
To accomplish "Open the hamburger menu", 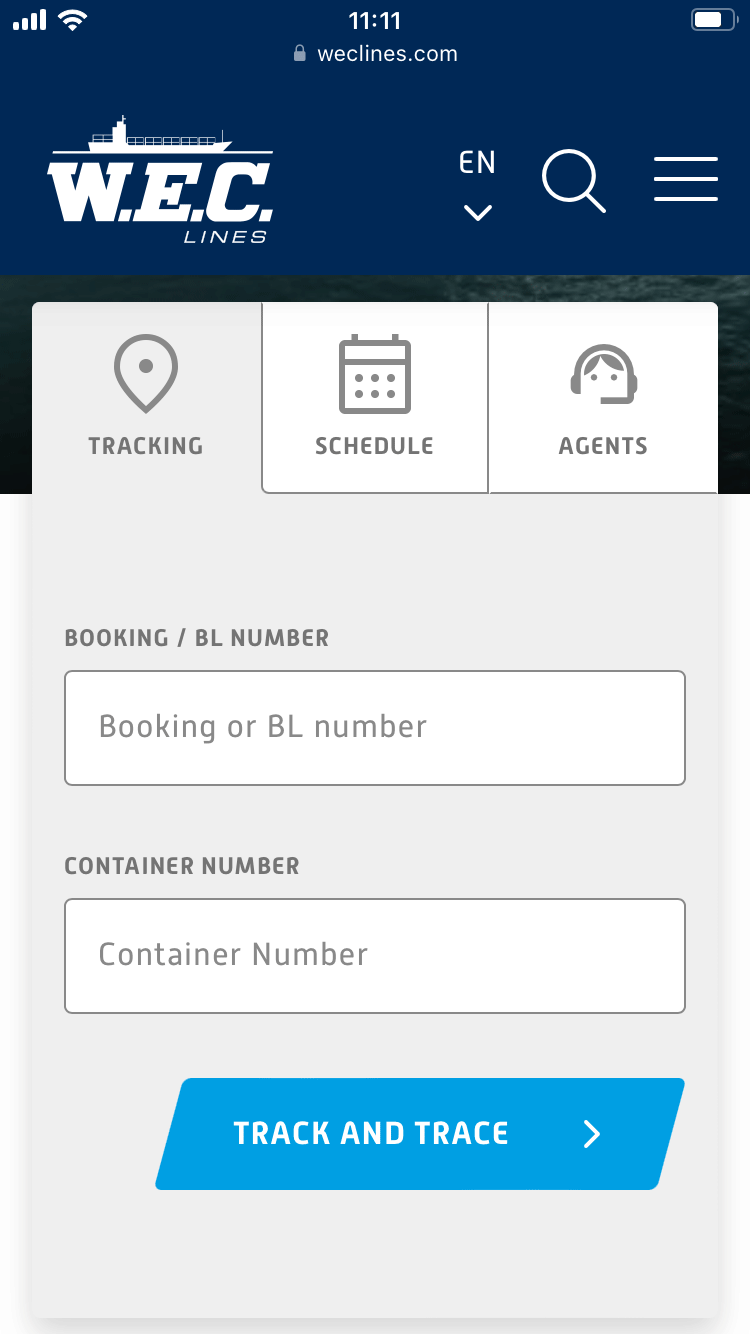I will pyautogui.click(x=686, y=180).
